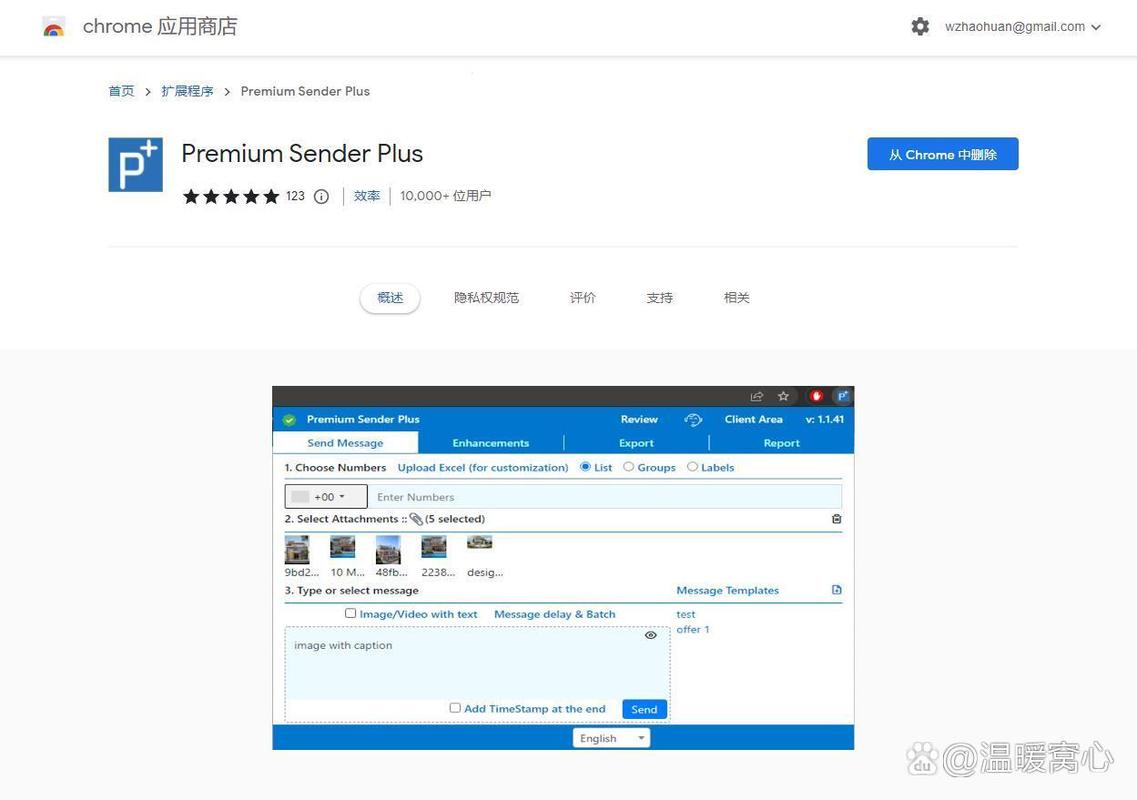
Task: Click the trash icon to clear attachments
Action: (x=837, y=519)
